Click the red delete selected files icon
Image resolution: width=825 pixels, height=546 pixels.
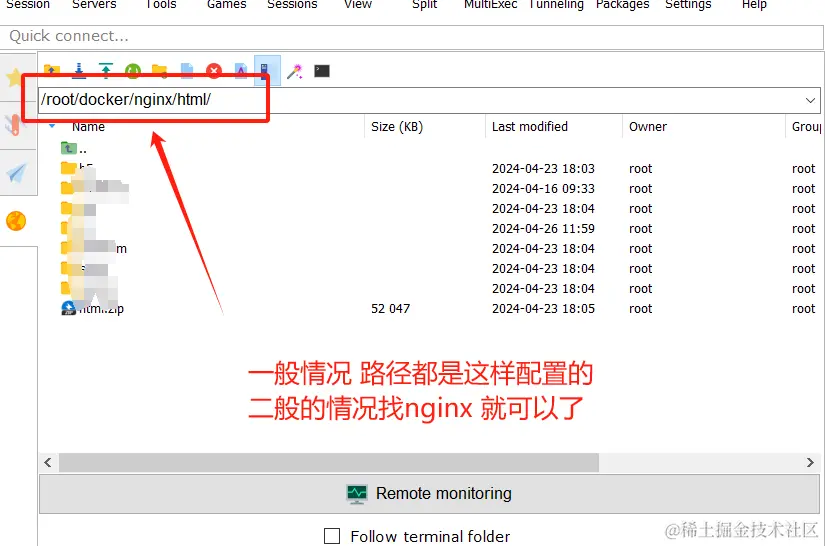coord(214,71)
